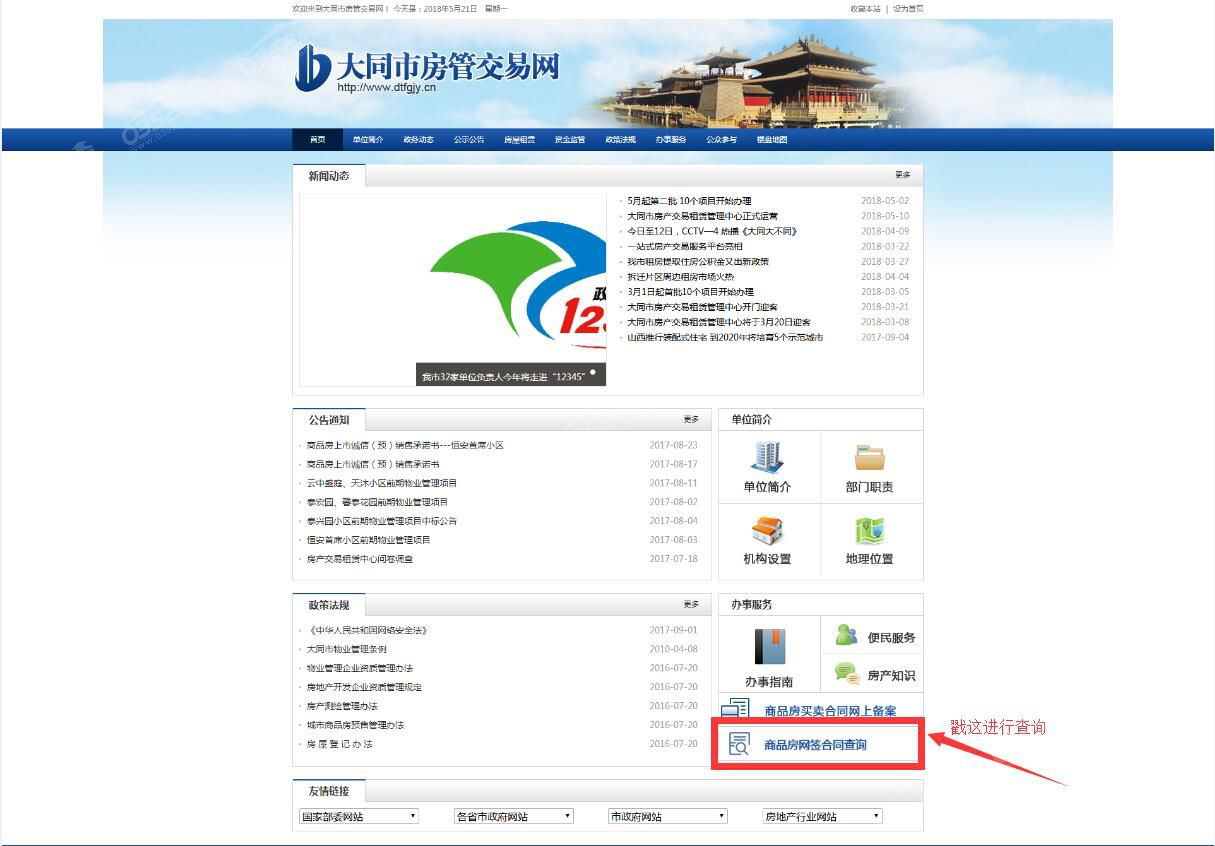Open 便民服务 person icon
1215x846 pixels.
[847, 636]
